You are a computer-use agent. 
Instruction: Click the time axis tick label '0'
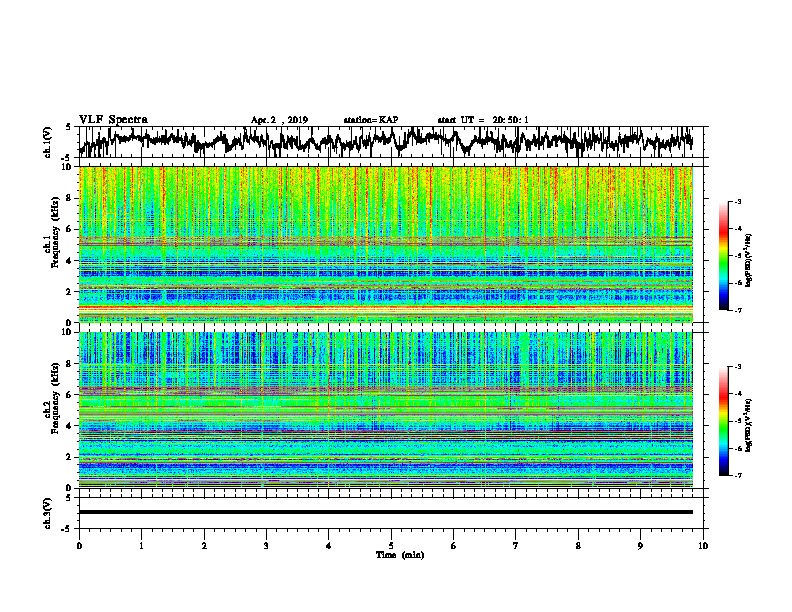[79, 546]
